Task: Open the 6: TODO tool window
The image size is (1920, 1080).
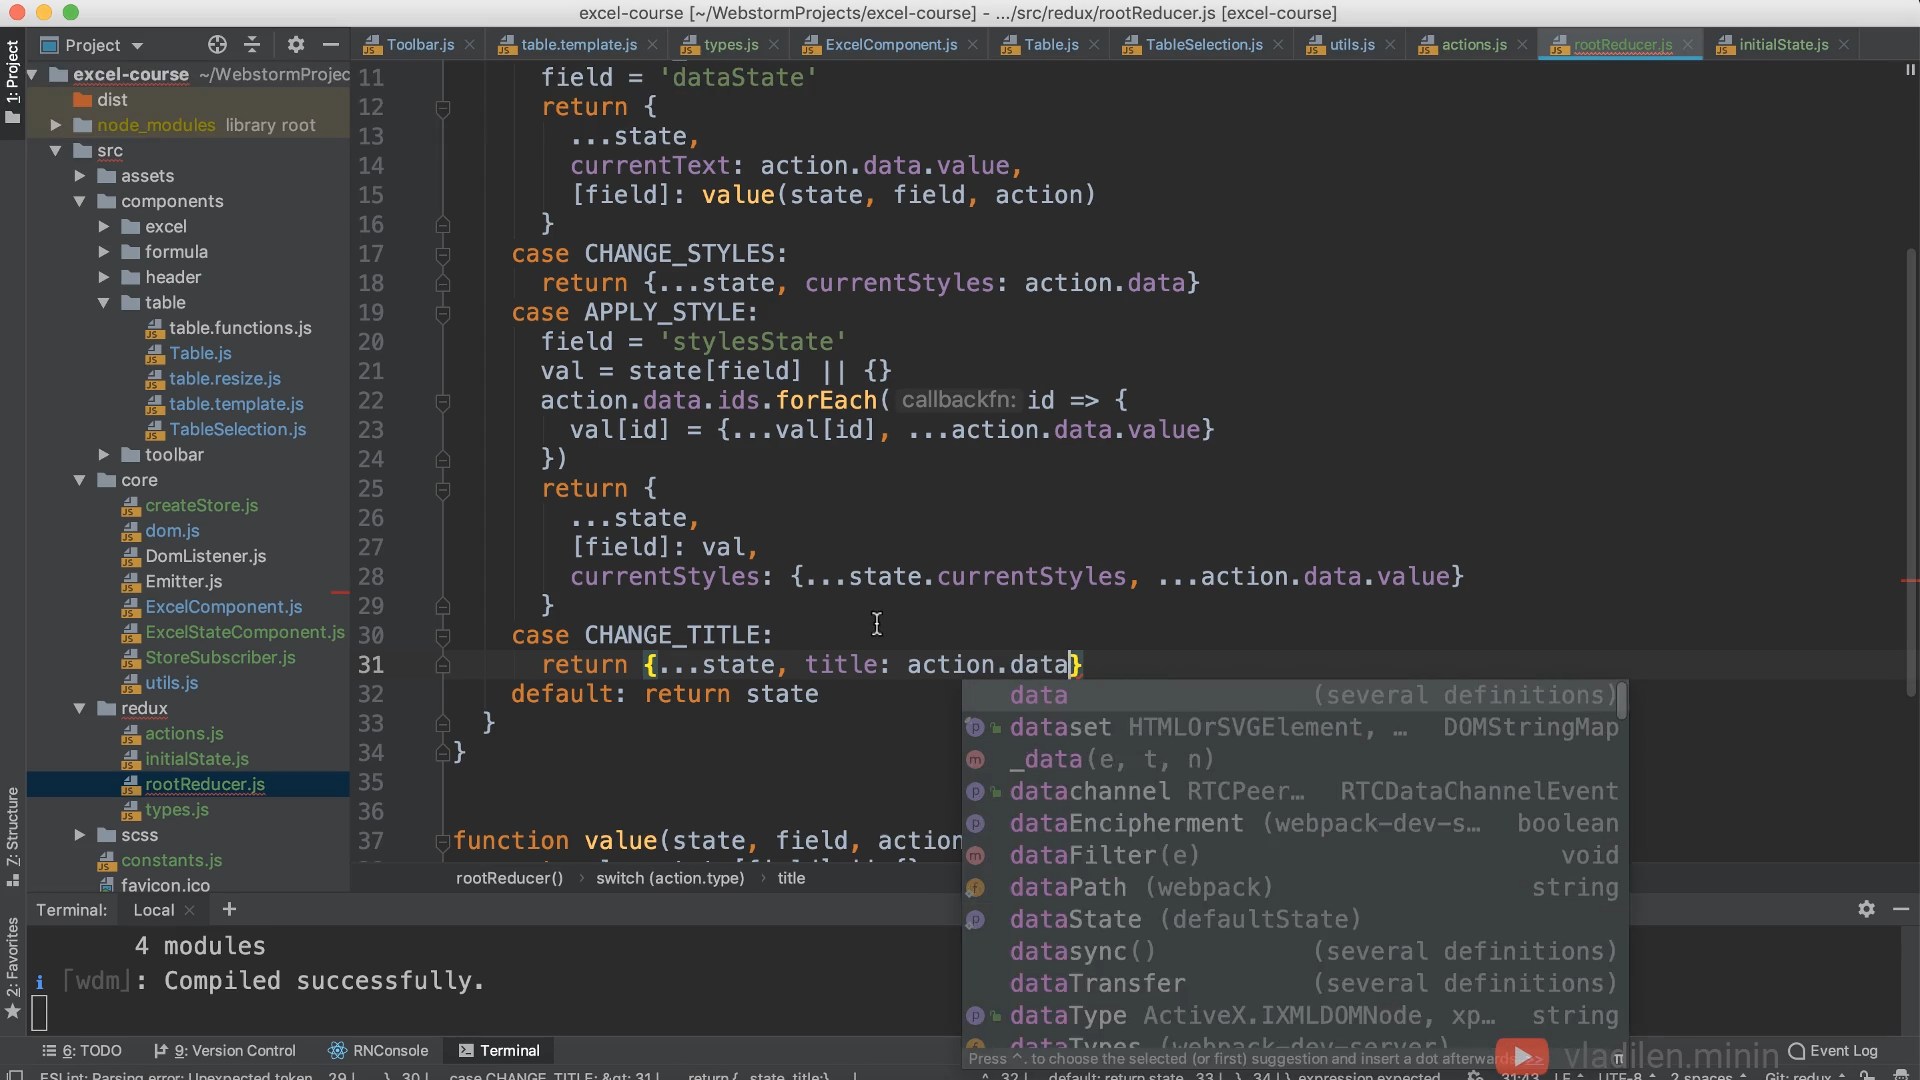Action: pyautogui.click(x=82, y=1051)
